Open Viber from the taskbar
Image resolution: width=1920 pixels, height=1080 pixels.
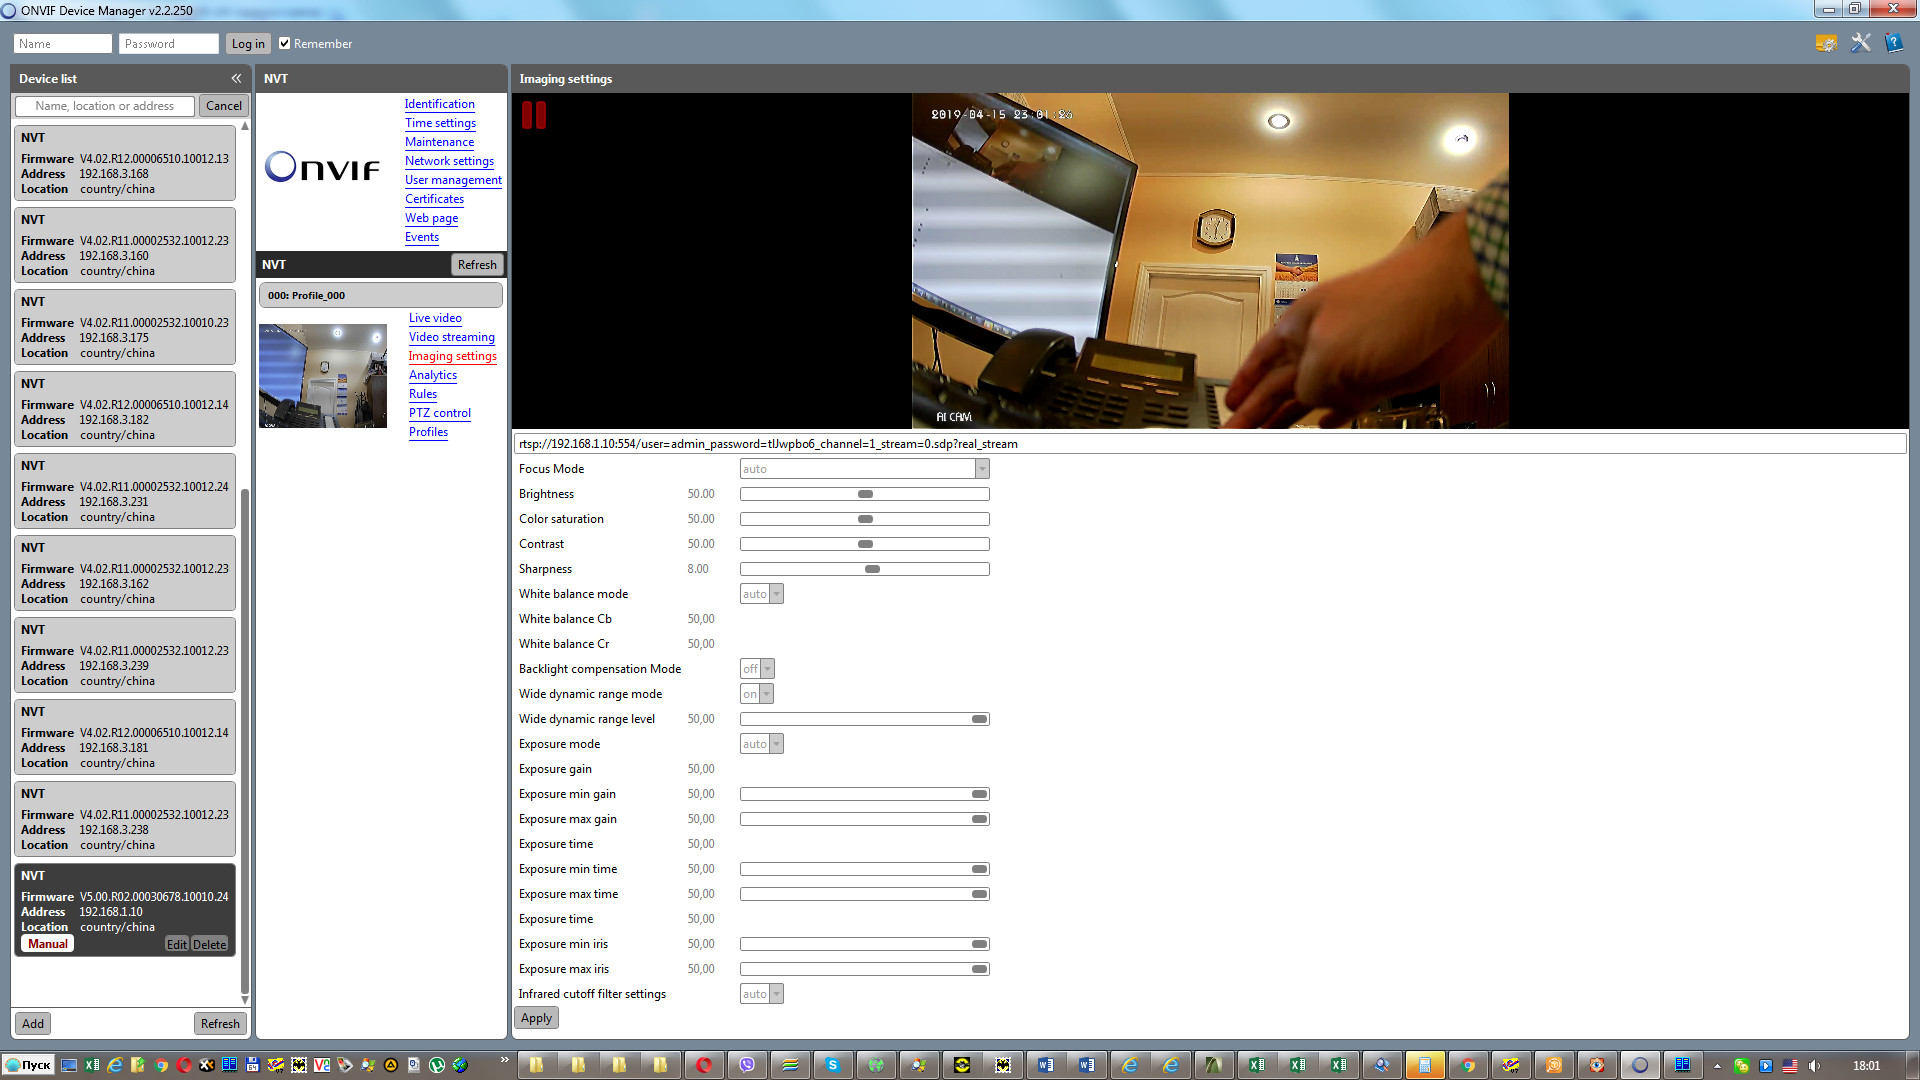click(x=747, y=1065)
